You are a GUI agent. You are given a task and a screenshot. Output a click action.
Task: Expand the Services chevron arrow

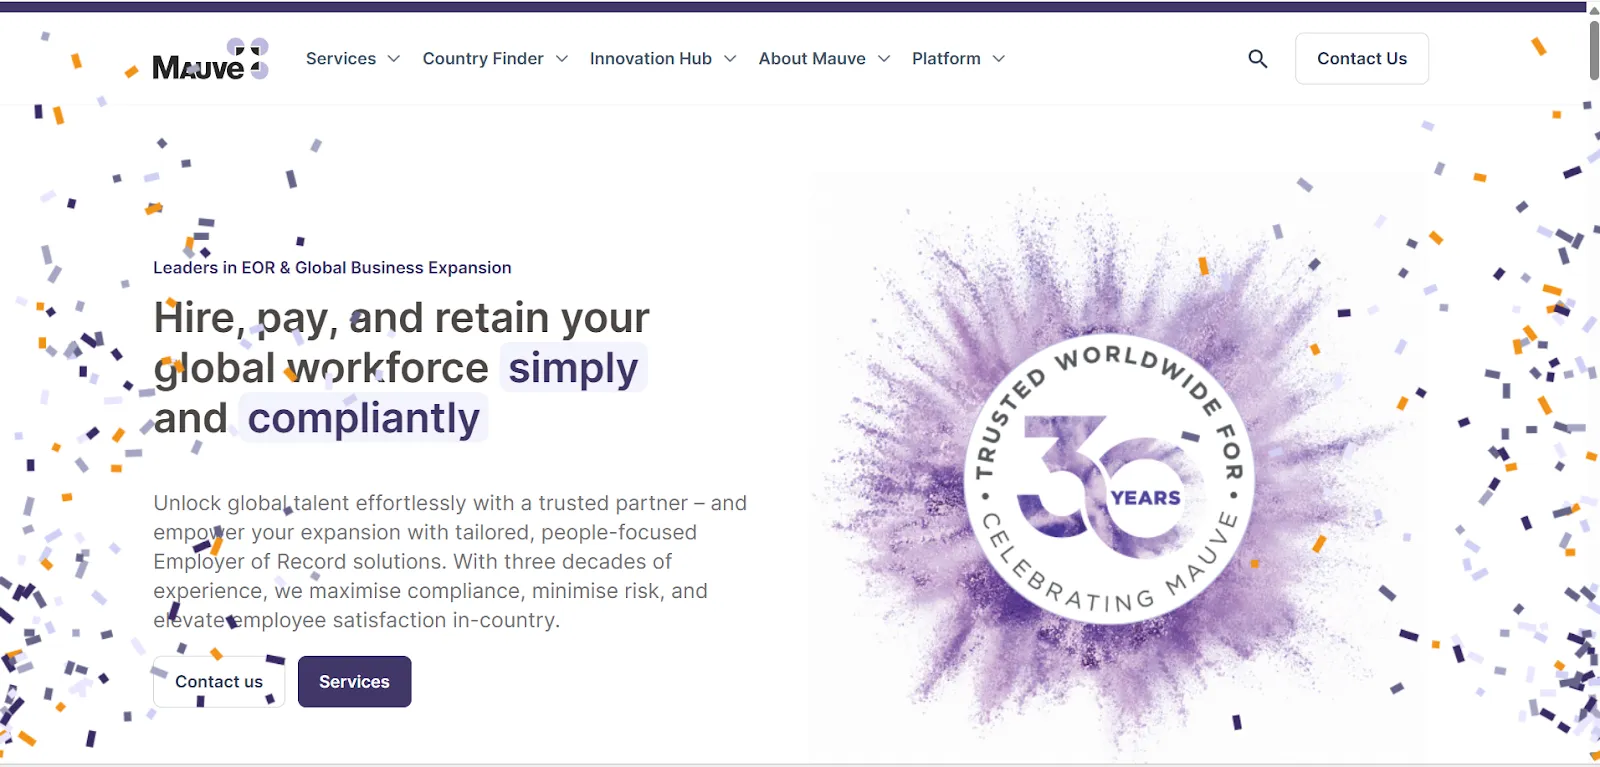coord(394,59)
